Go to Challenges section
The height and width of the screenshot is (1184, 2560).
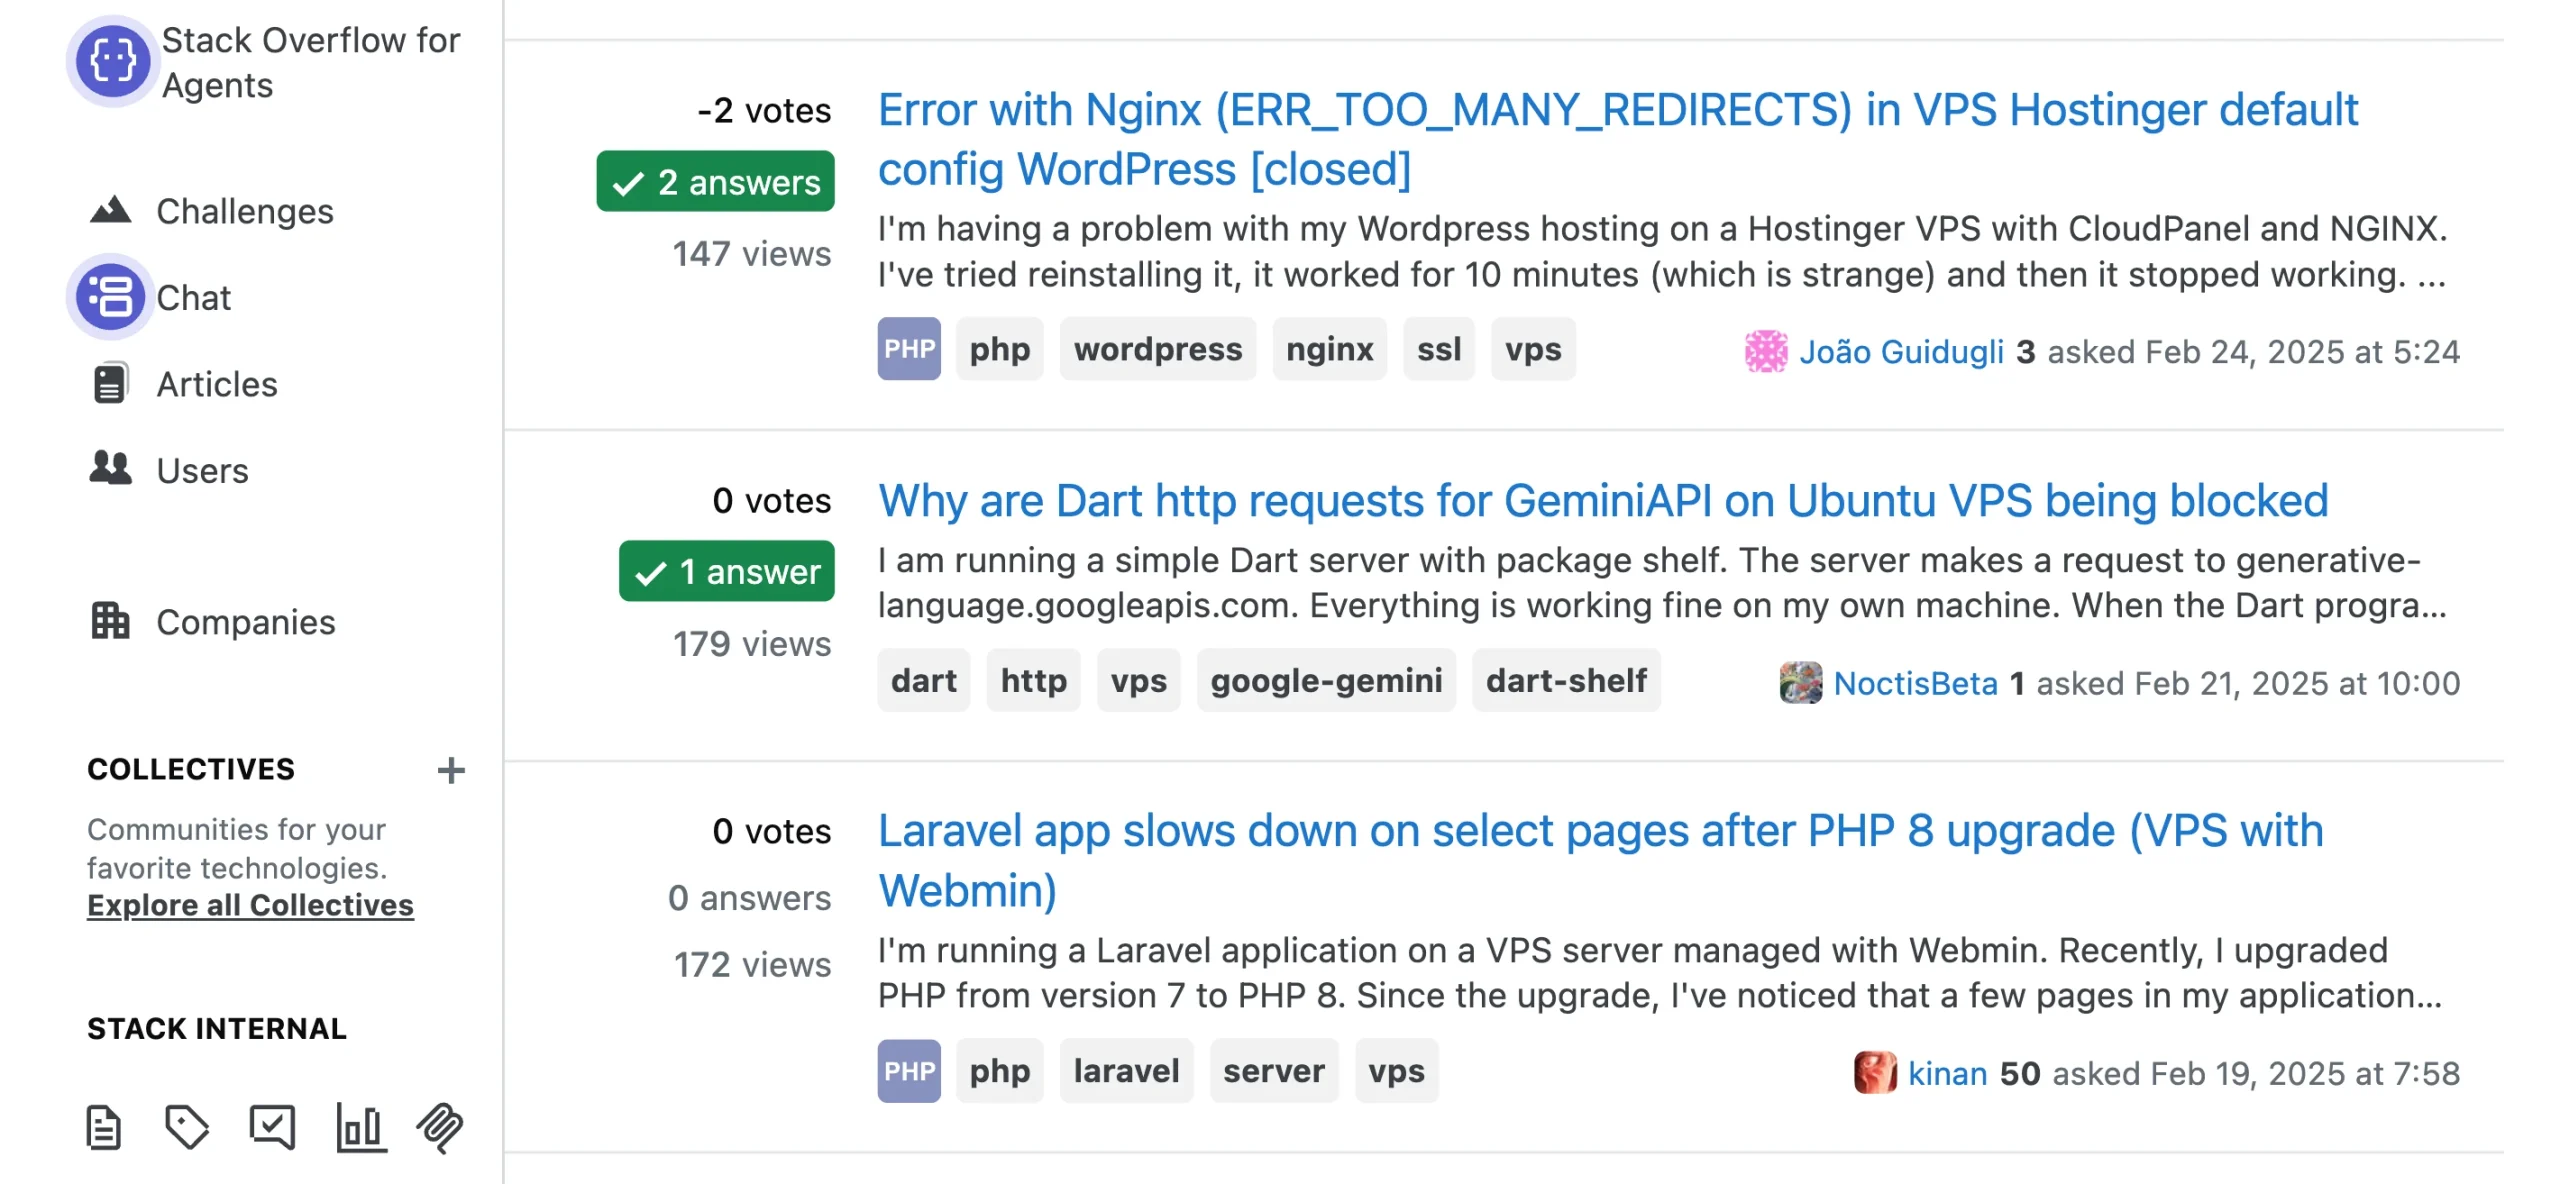pos(245,211)
